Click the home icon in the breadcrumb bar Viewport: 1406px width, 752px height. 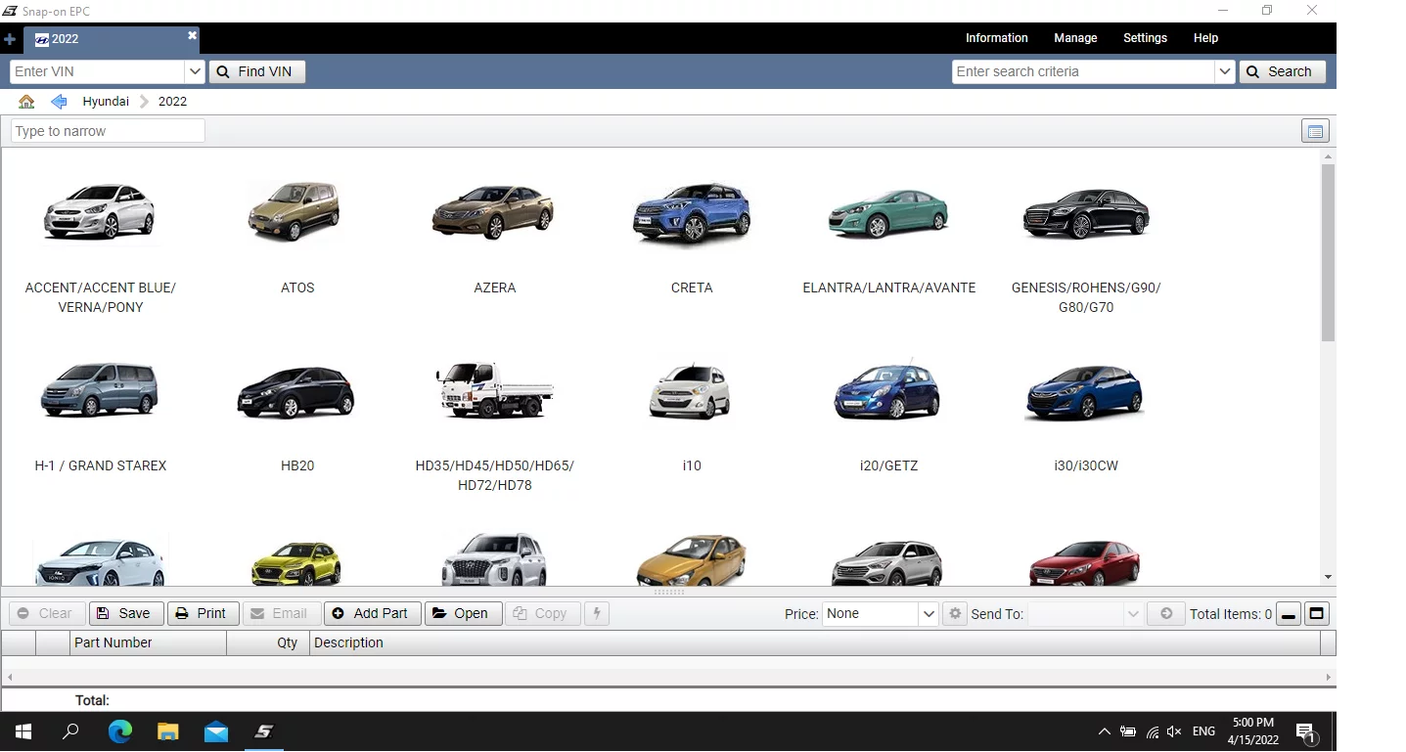pos(25,101)
